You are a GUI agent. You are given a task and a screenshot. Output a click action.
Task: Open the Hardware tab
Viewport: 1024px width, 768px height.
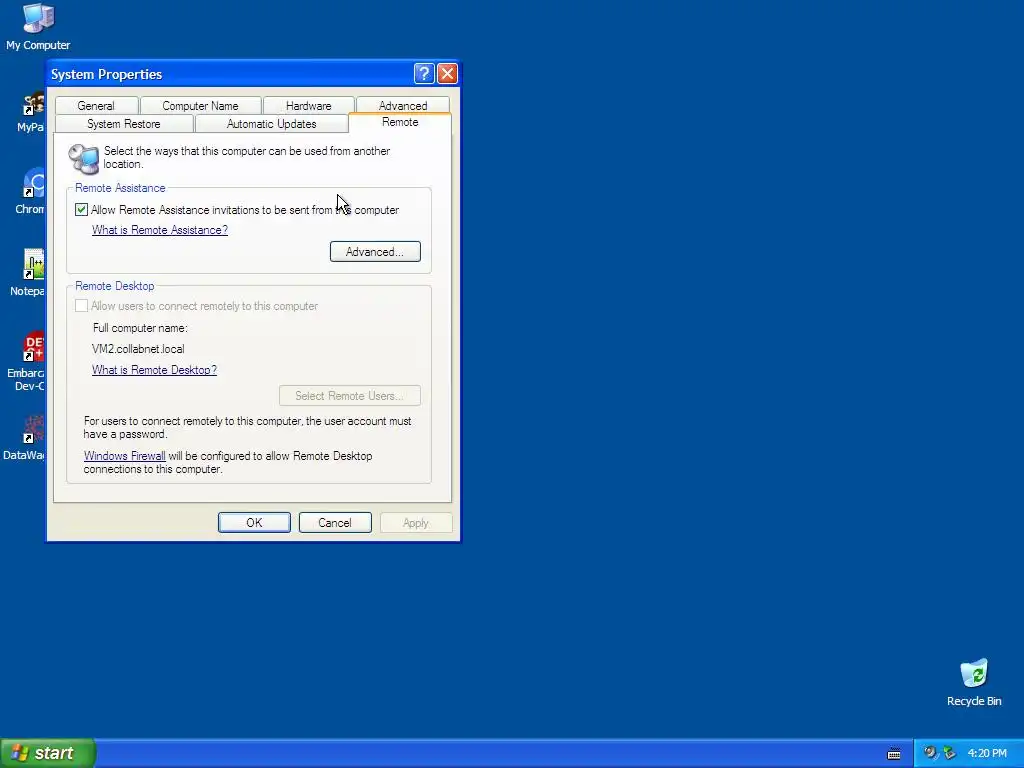[x=308, y=106]
